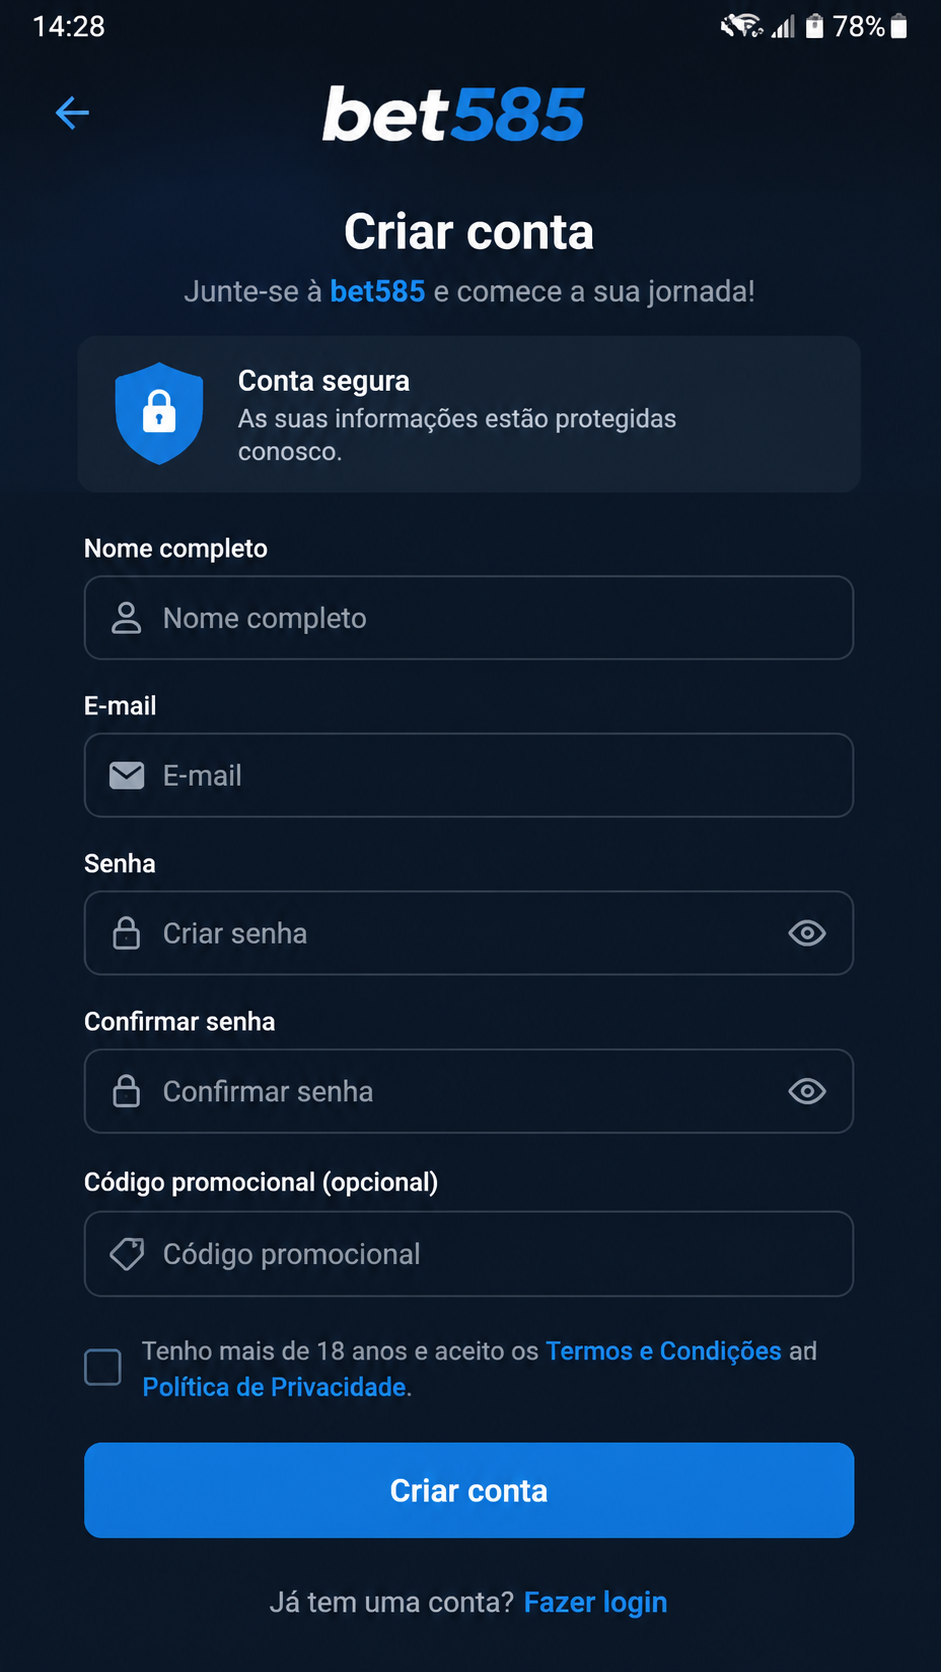Tap the battery icon in status bar
This screenshot has width=941, height=1672.
[x=899, y=26]
